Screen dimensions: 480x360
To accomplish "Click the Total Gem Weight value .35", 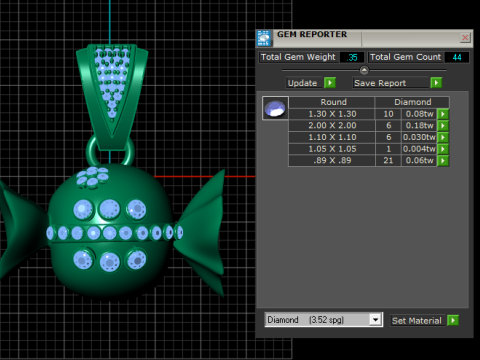I will (352, 57).
